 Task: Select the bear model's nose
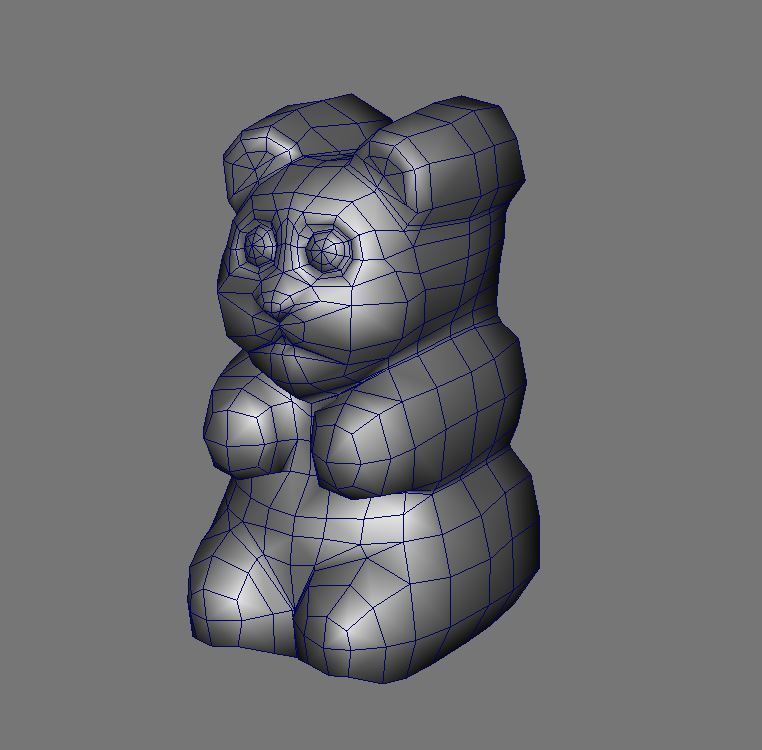pyautogui.click(x=280, y=300)
